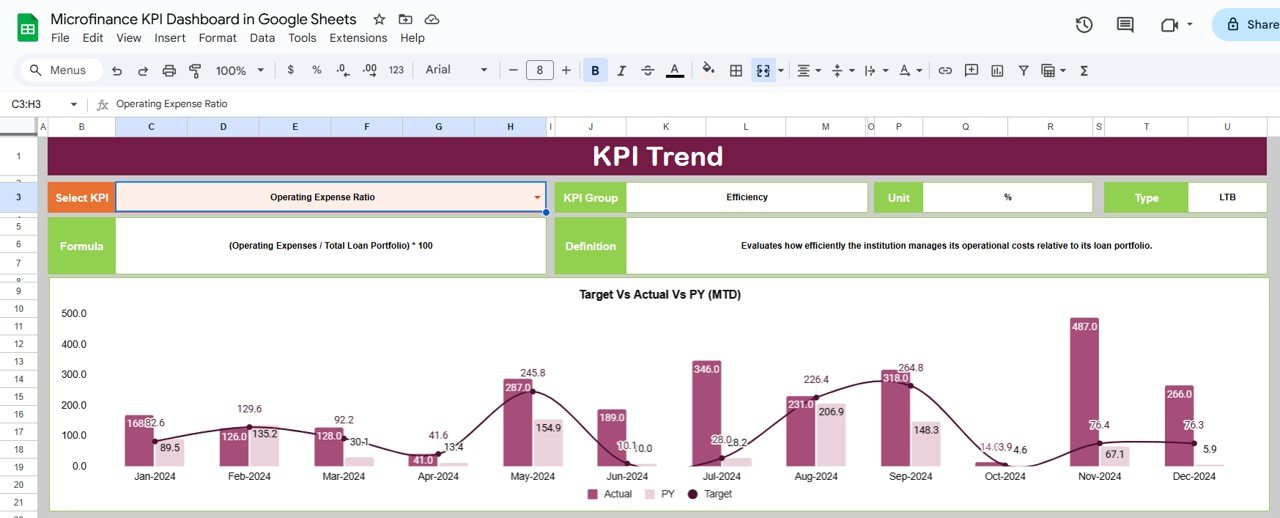Check the cloud document status icon

pos(432,19)
